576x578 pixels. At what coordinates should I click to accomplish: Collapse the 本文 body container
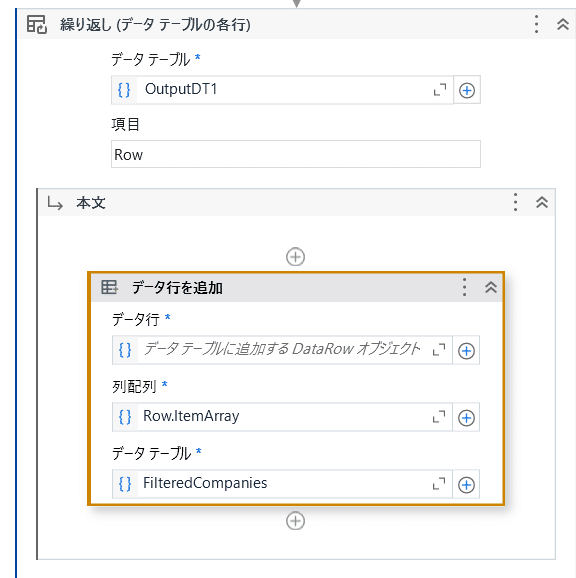[x=542, y=202]
